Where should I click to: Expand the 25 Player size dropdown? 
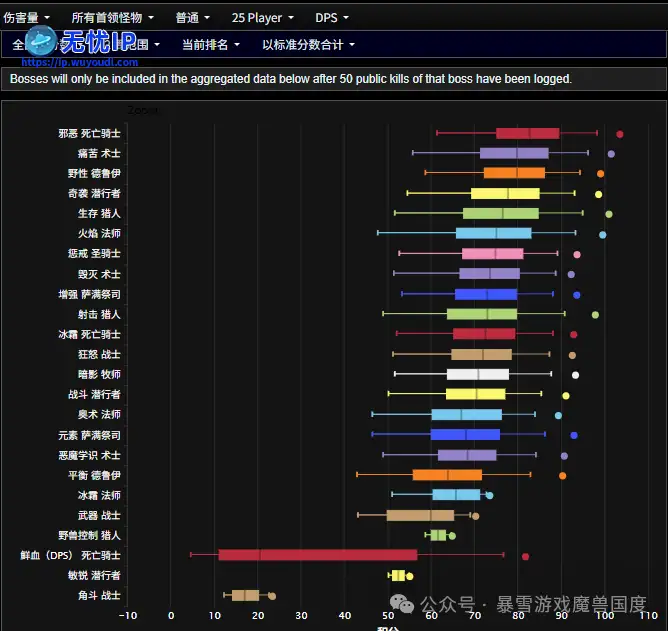[262, 17]
